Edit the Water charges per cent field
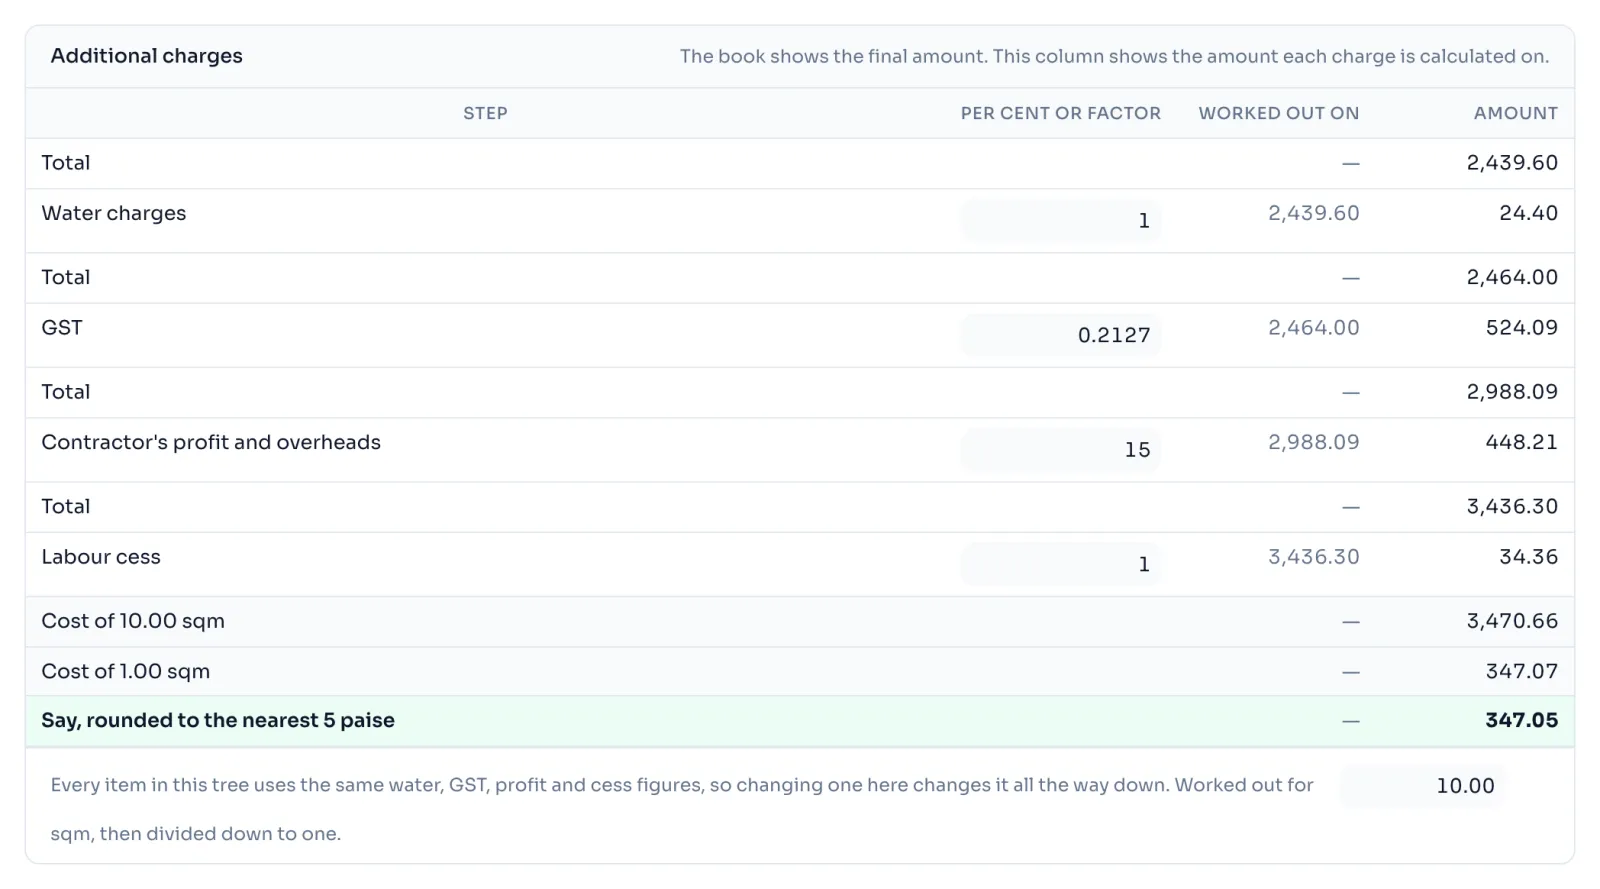The width and height of the screenshot is (1600, 889). coord(1060,220)
